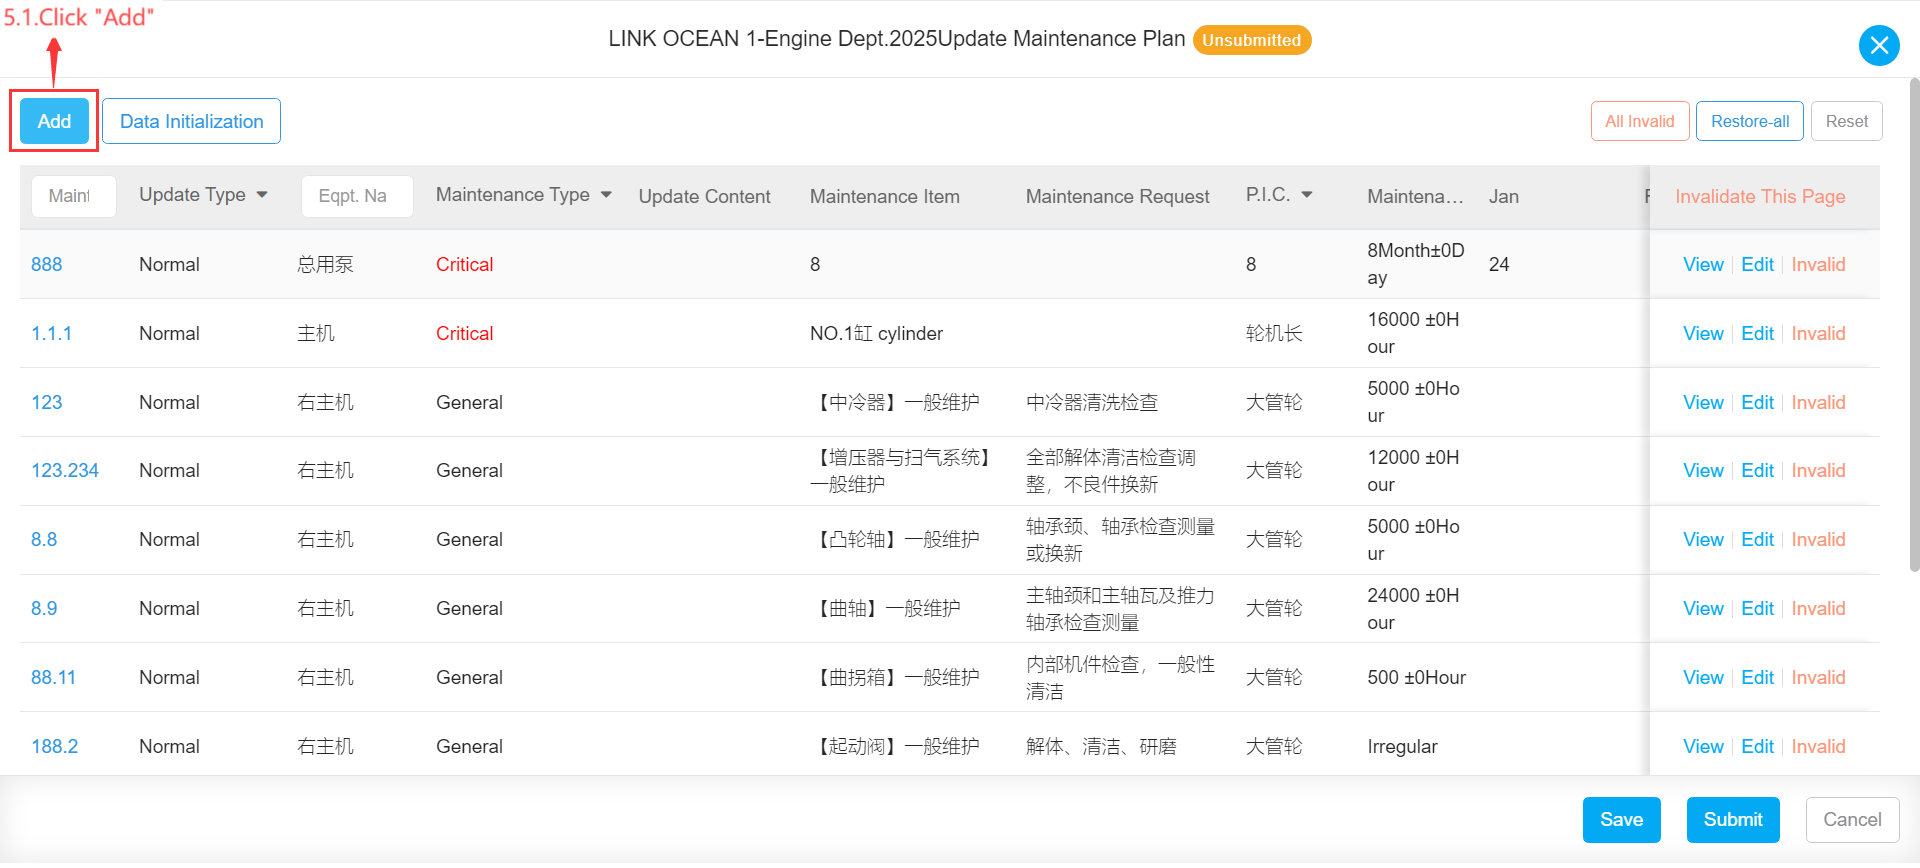The width and height of the screenshot is (1920, 868).
Task: Click Restore-all button
Action: click(x=1750, y=121)
